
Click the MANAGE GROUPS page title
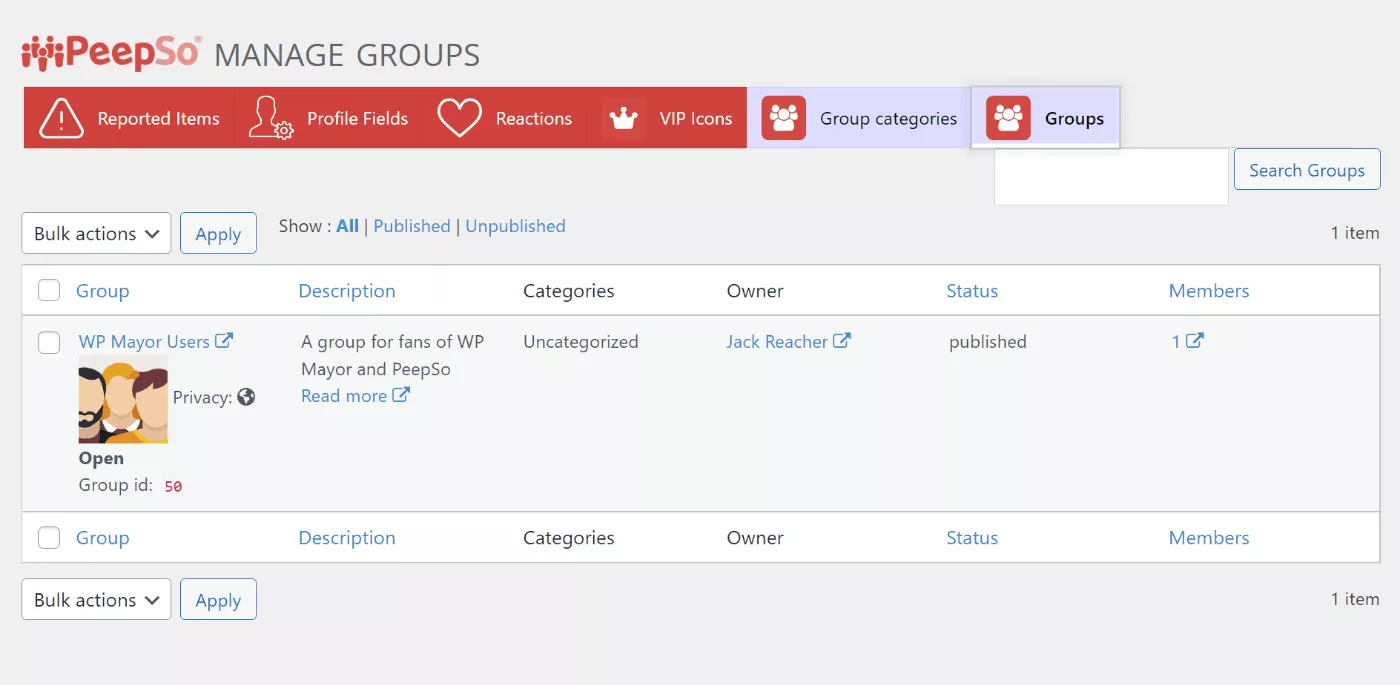point(347,55)
